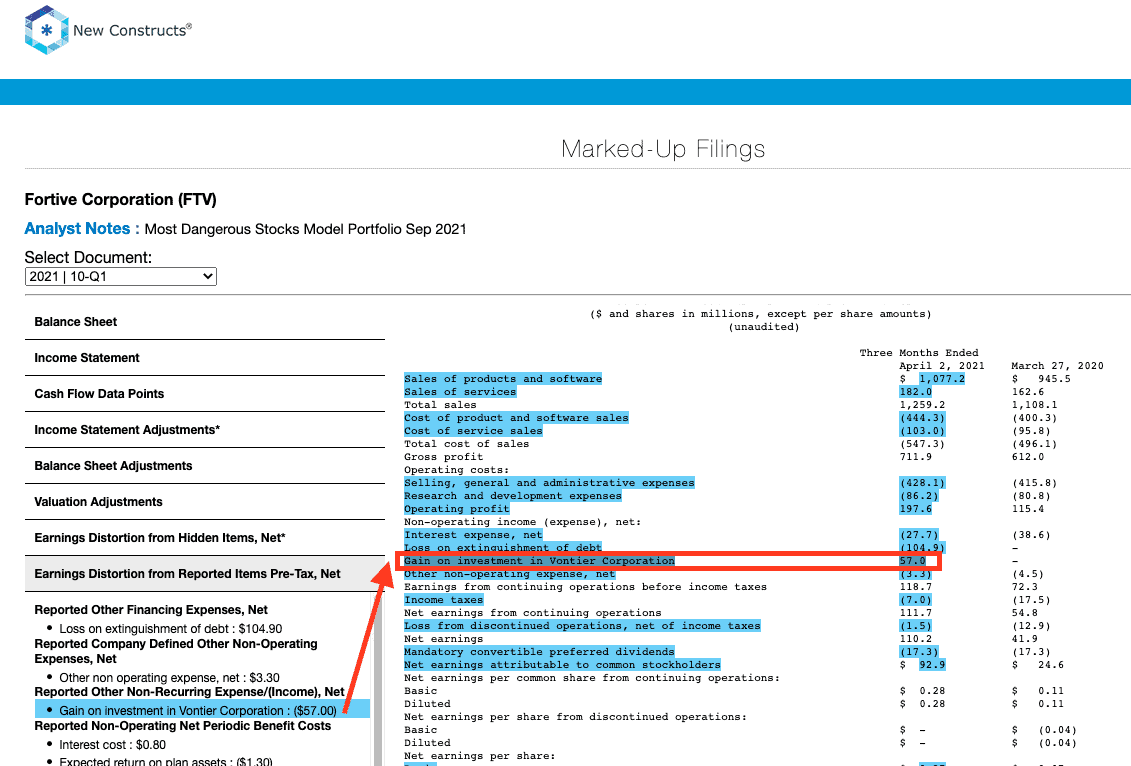
Task: Open Income Statement Adjustments* section
Action: point(205,430)
